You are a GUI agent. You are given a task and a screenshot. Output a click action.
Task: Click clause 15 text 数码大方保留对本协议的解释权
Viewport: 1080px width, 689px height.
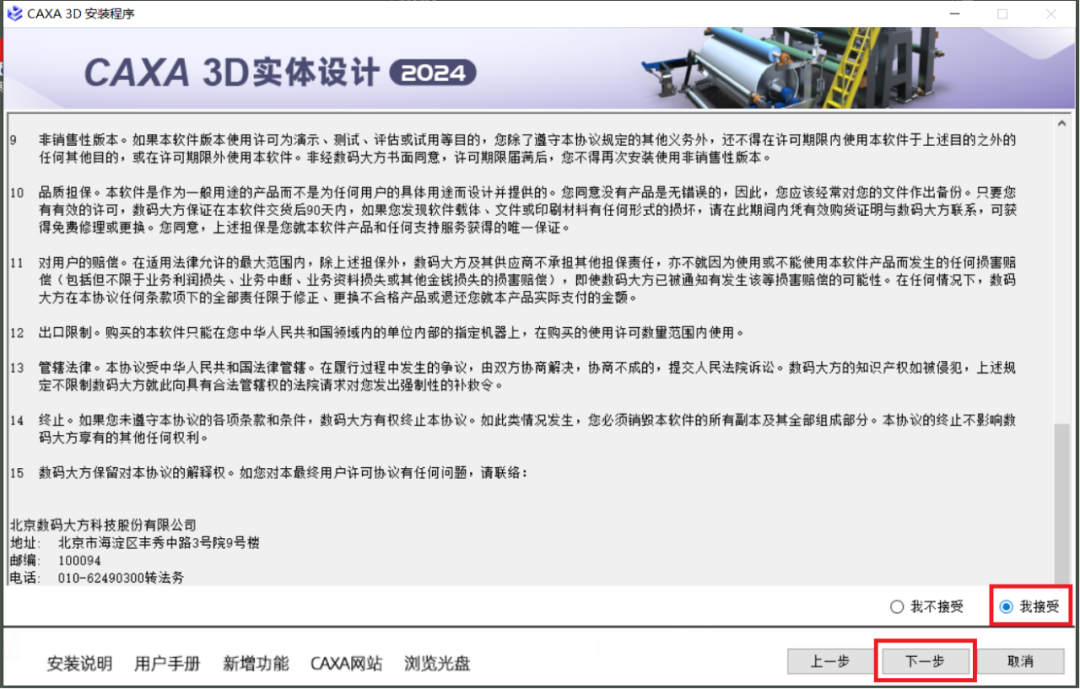pos(132,473)
